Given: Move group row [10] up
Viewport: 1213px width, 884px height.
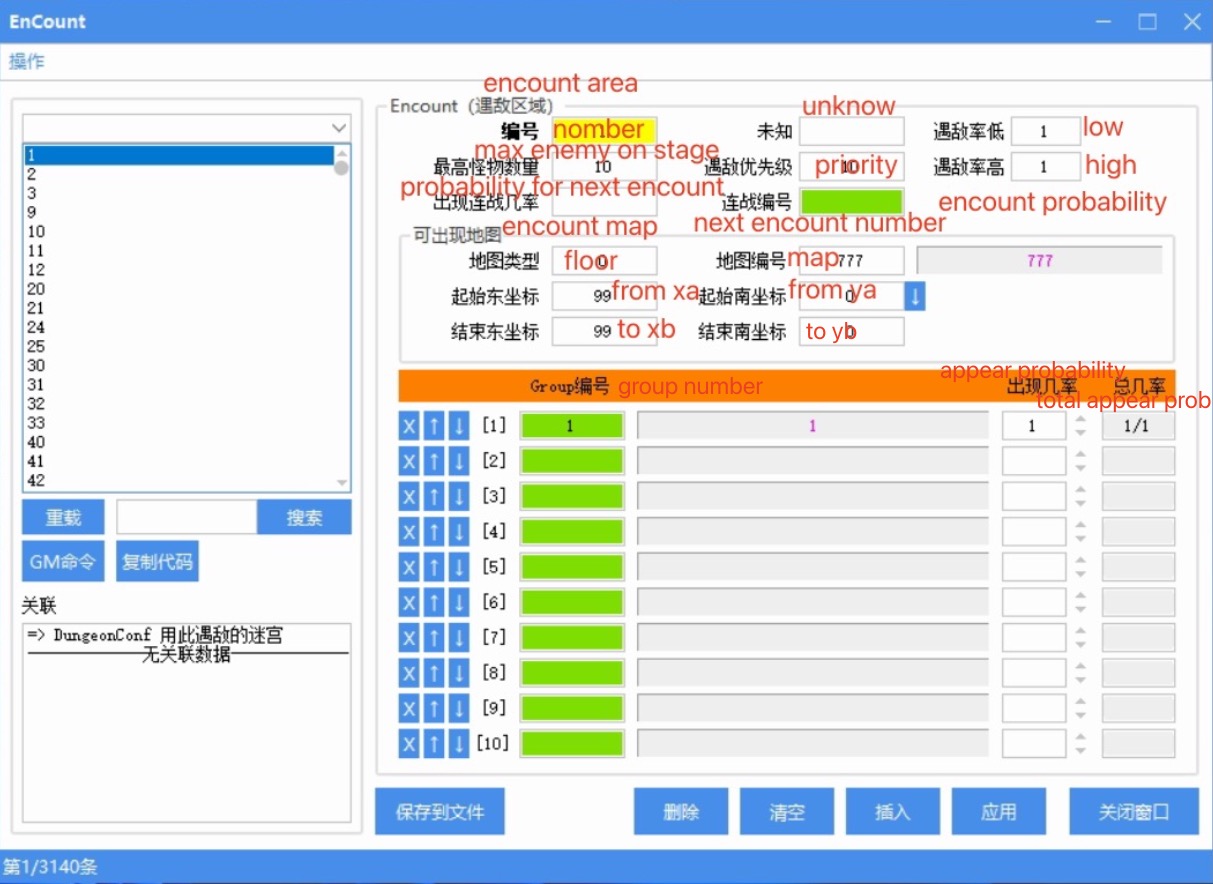Looking at the screenshot, I should point(434,744).
